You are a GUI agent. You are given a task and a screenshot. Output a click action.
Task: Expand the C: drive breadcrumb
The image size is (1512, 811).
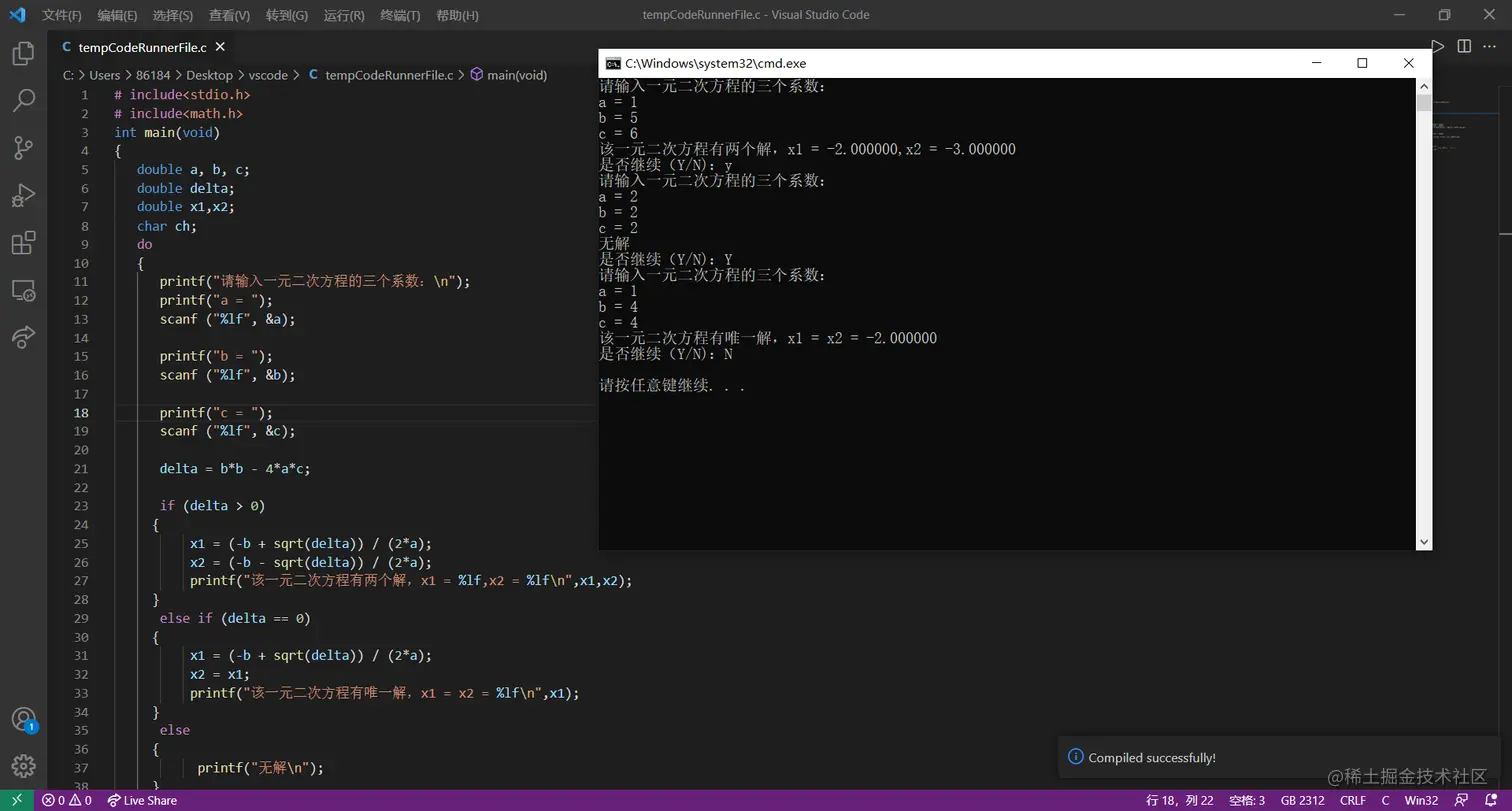click(x=68, y=75)
